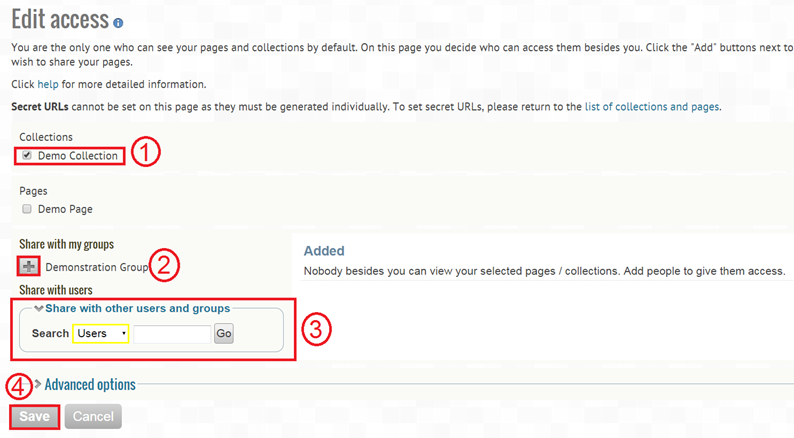Viewport: 794px width, 438px height.
Task: Click the info icon beside Edit access heading
Action: (x=118, y=22)
